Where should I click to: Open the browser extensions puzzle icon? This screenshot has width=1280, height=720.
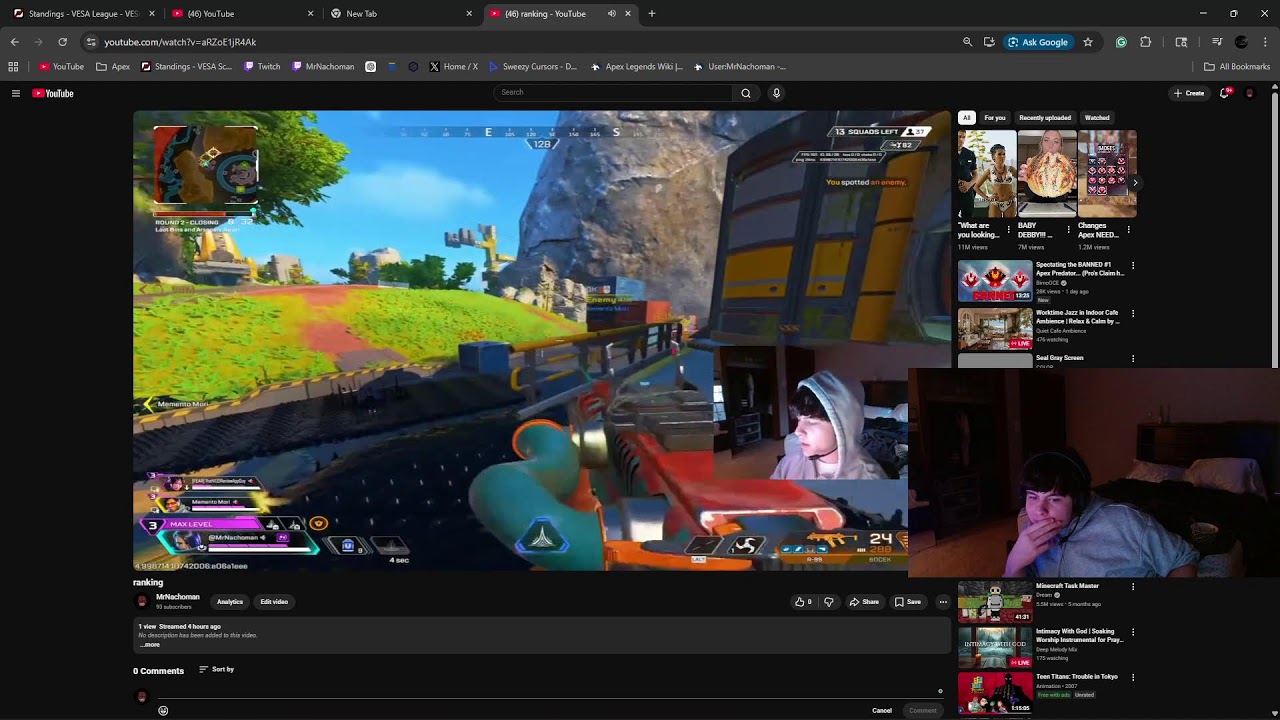(x=1146, y=42)
